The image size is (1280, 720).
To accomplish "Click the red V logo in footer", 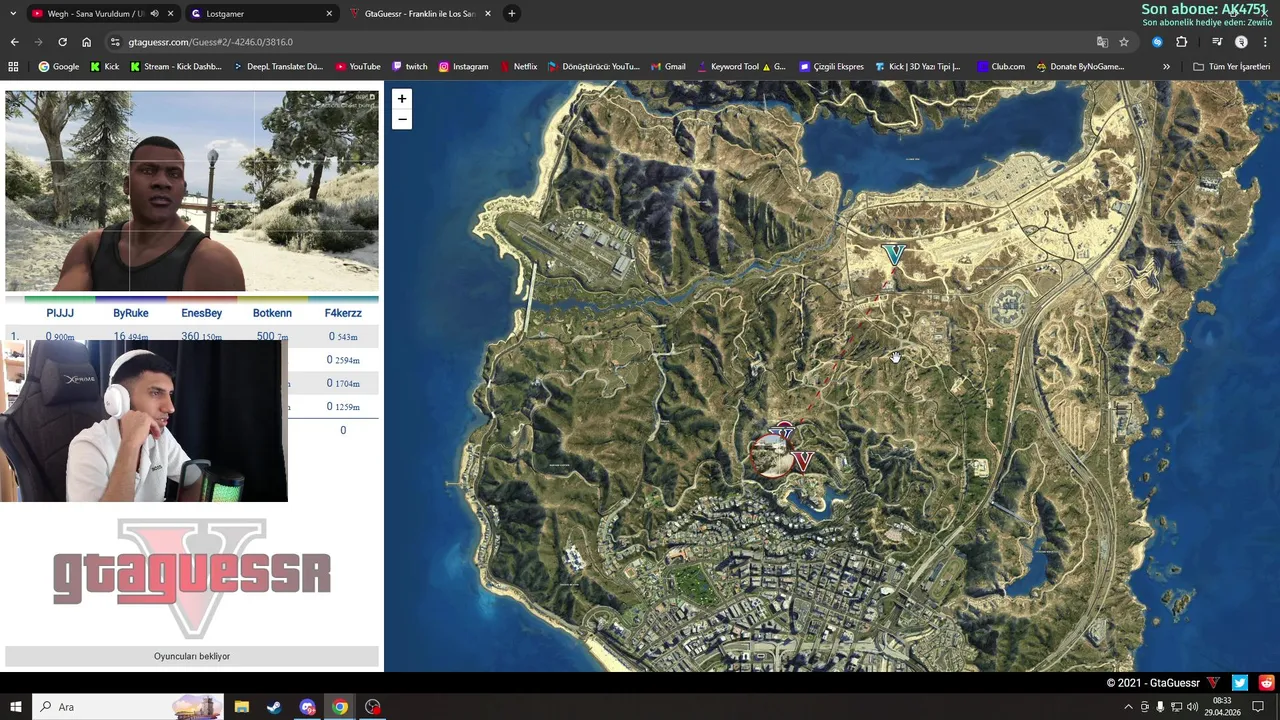I will pyautogui.click(x=1213, y=683).
